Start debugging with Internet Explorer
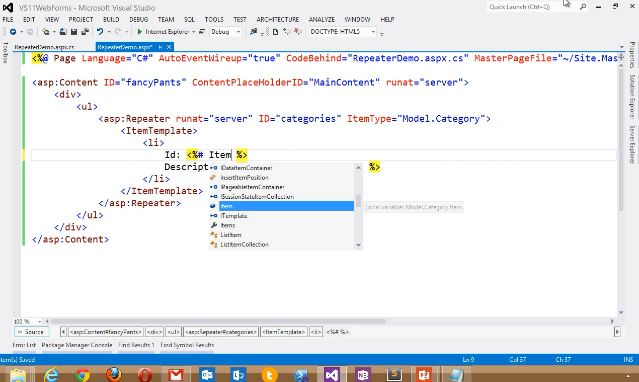639x382 pixels. click(x=163, y=31)
